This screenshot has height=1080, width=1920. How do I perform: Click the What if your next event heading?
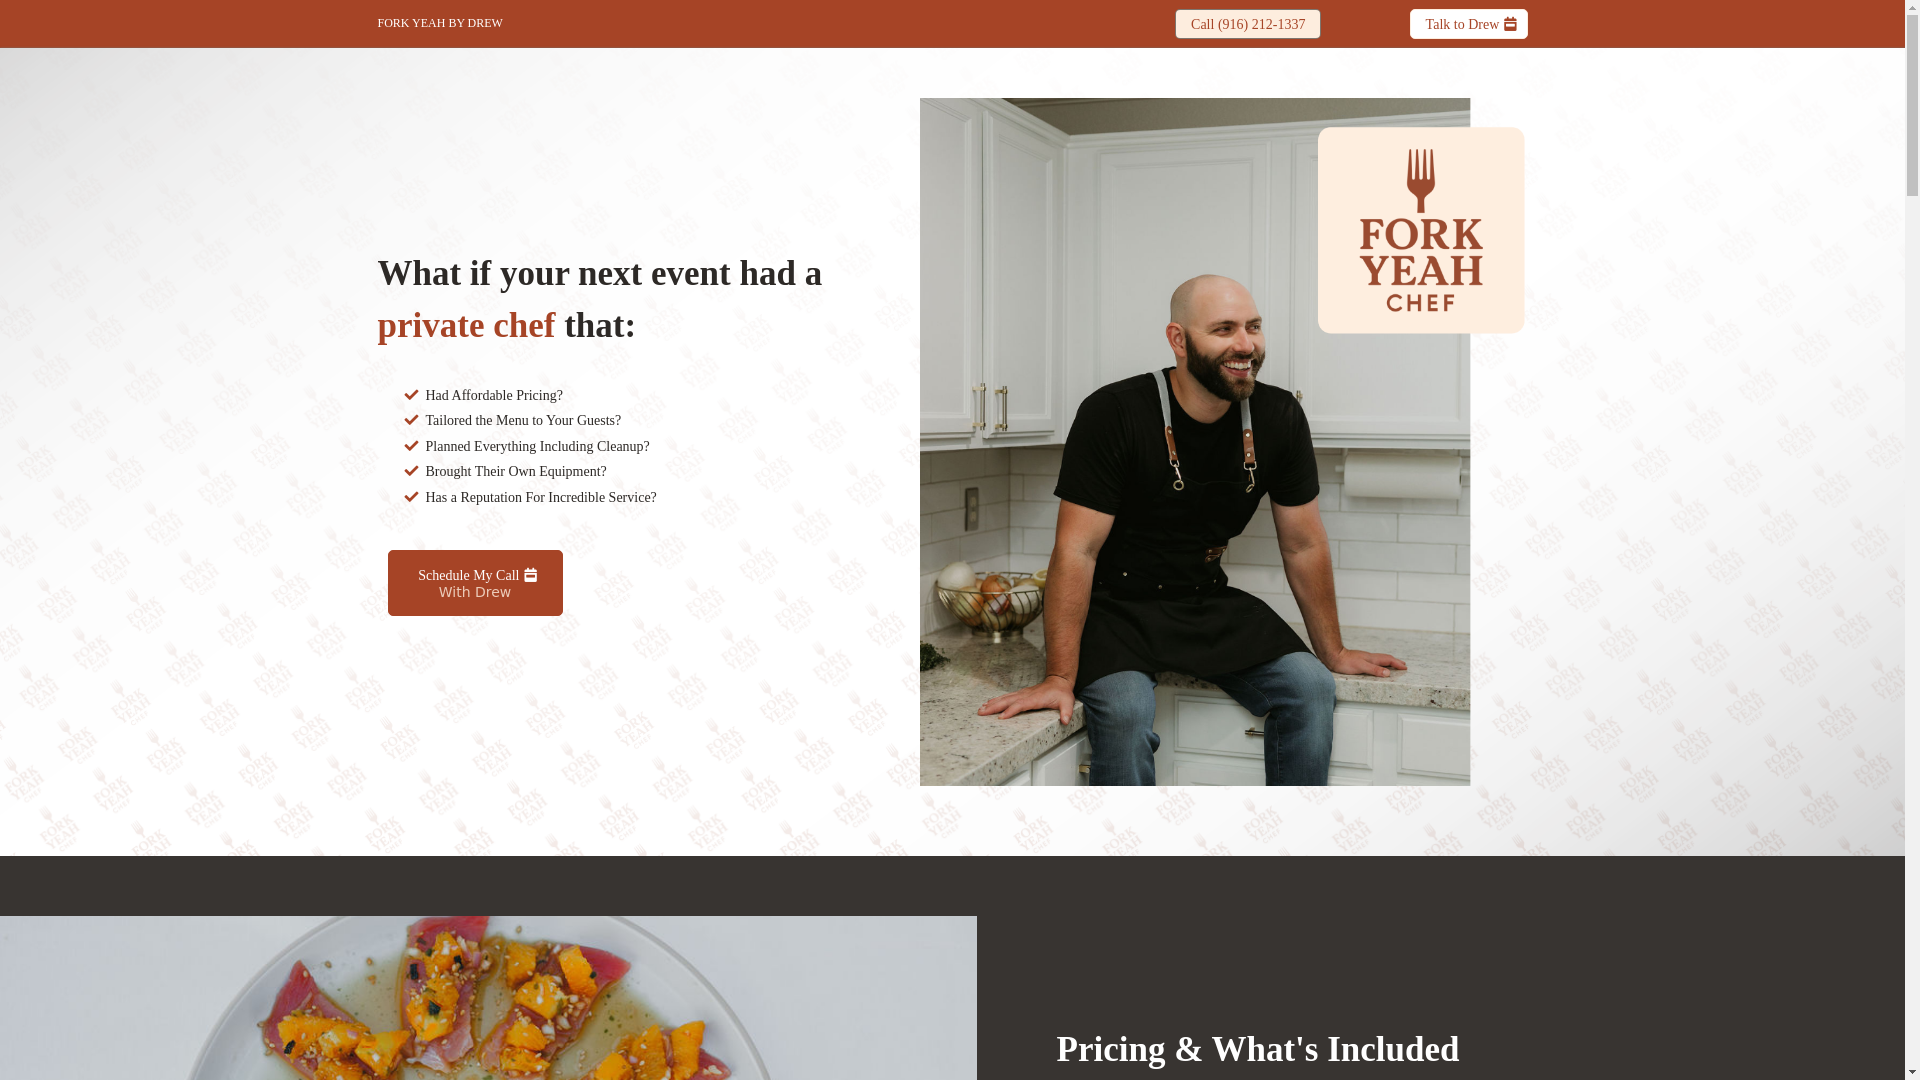(600, 299)
